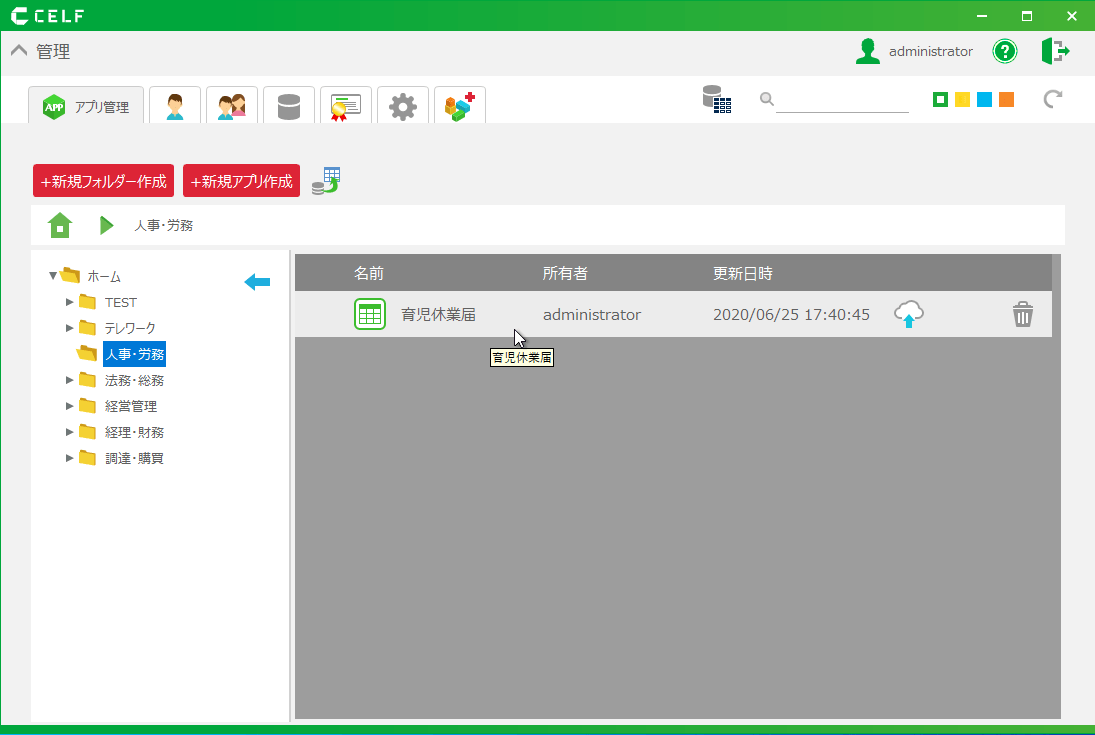Click the database sync icon beside 新規アプリ作成
This screenshot has height=735, width=1095.
(x=326, y=181)
